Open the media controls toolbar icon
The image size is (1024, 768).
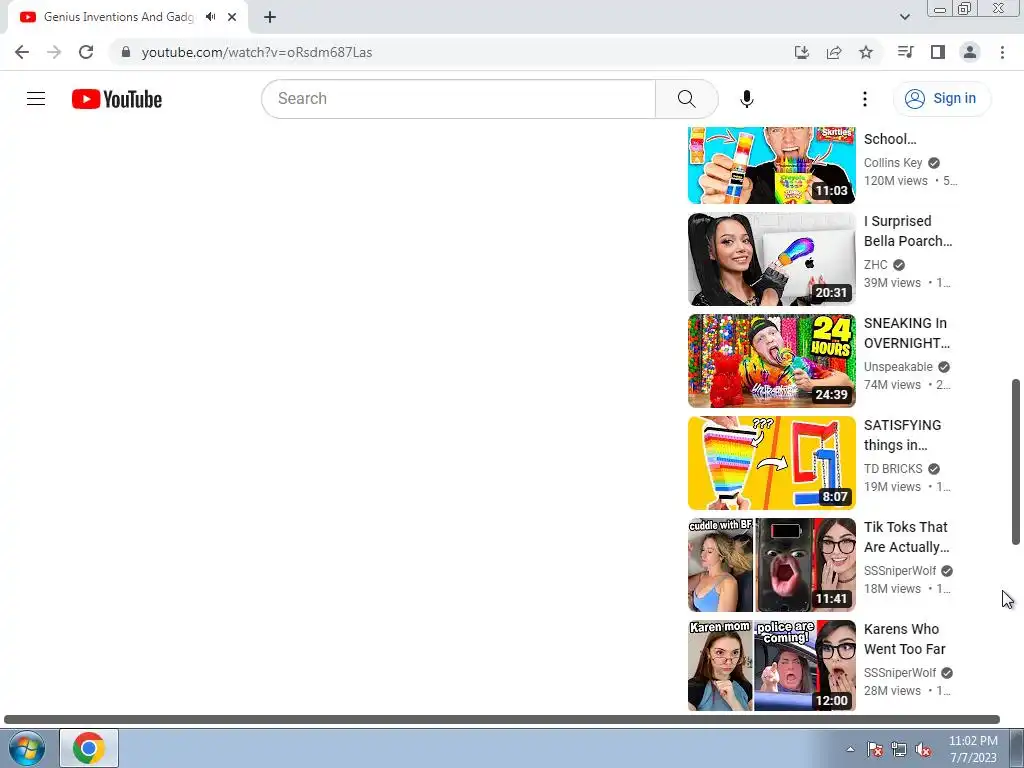pos(906,52)
